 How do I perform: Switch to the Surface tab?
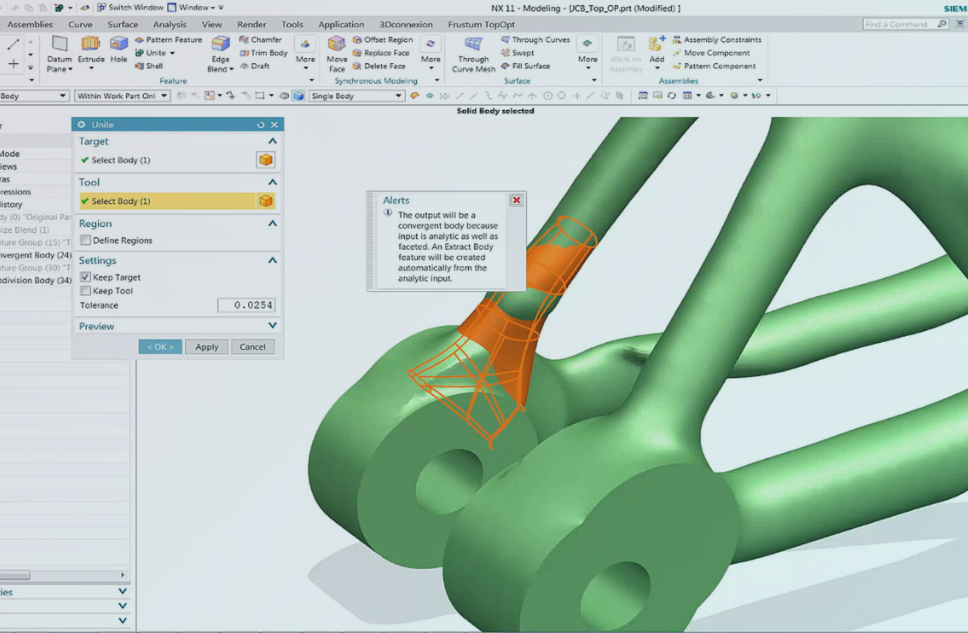[x=123, y=24]
